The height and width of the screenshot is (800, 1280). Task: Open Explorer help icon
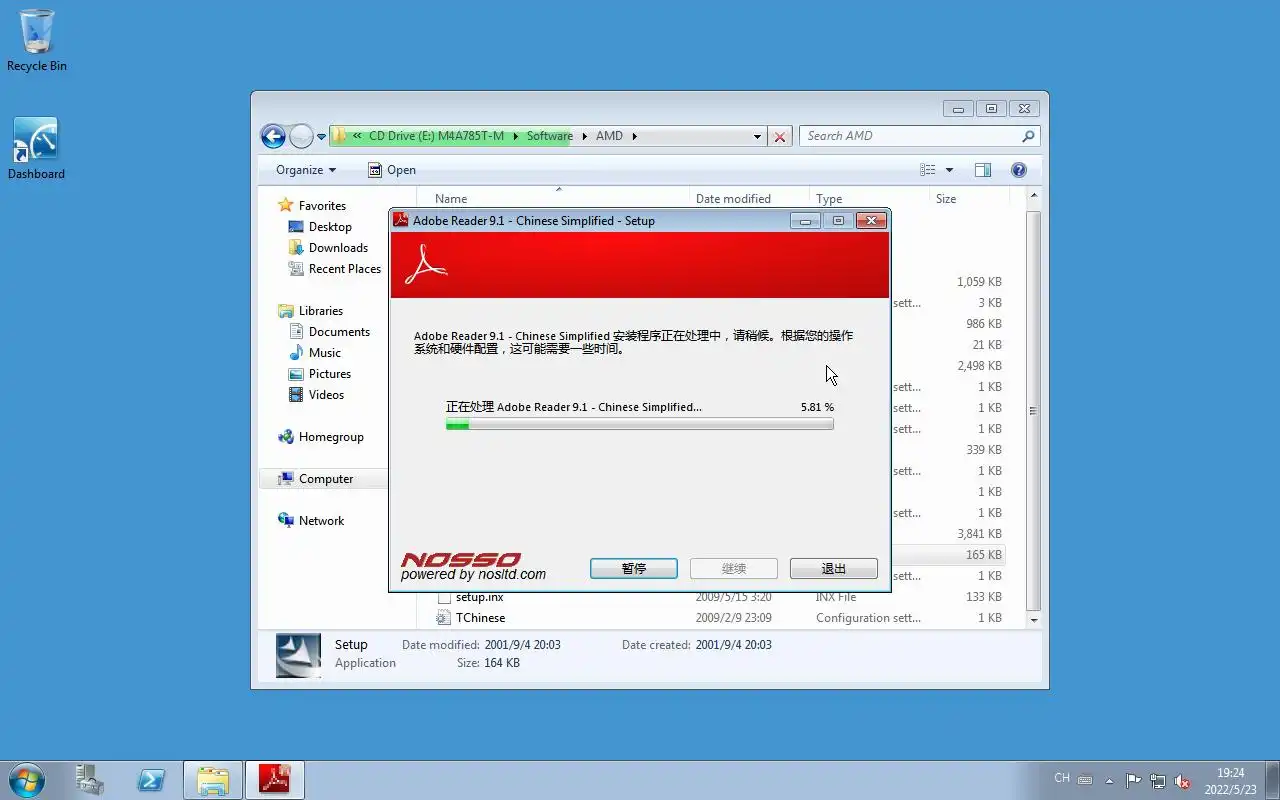tap(1019, 170)
